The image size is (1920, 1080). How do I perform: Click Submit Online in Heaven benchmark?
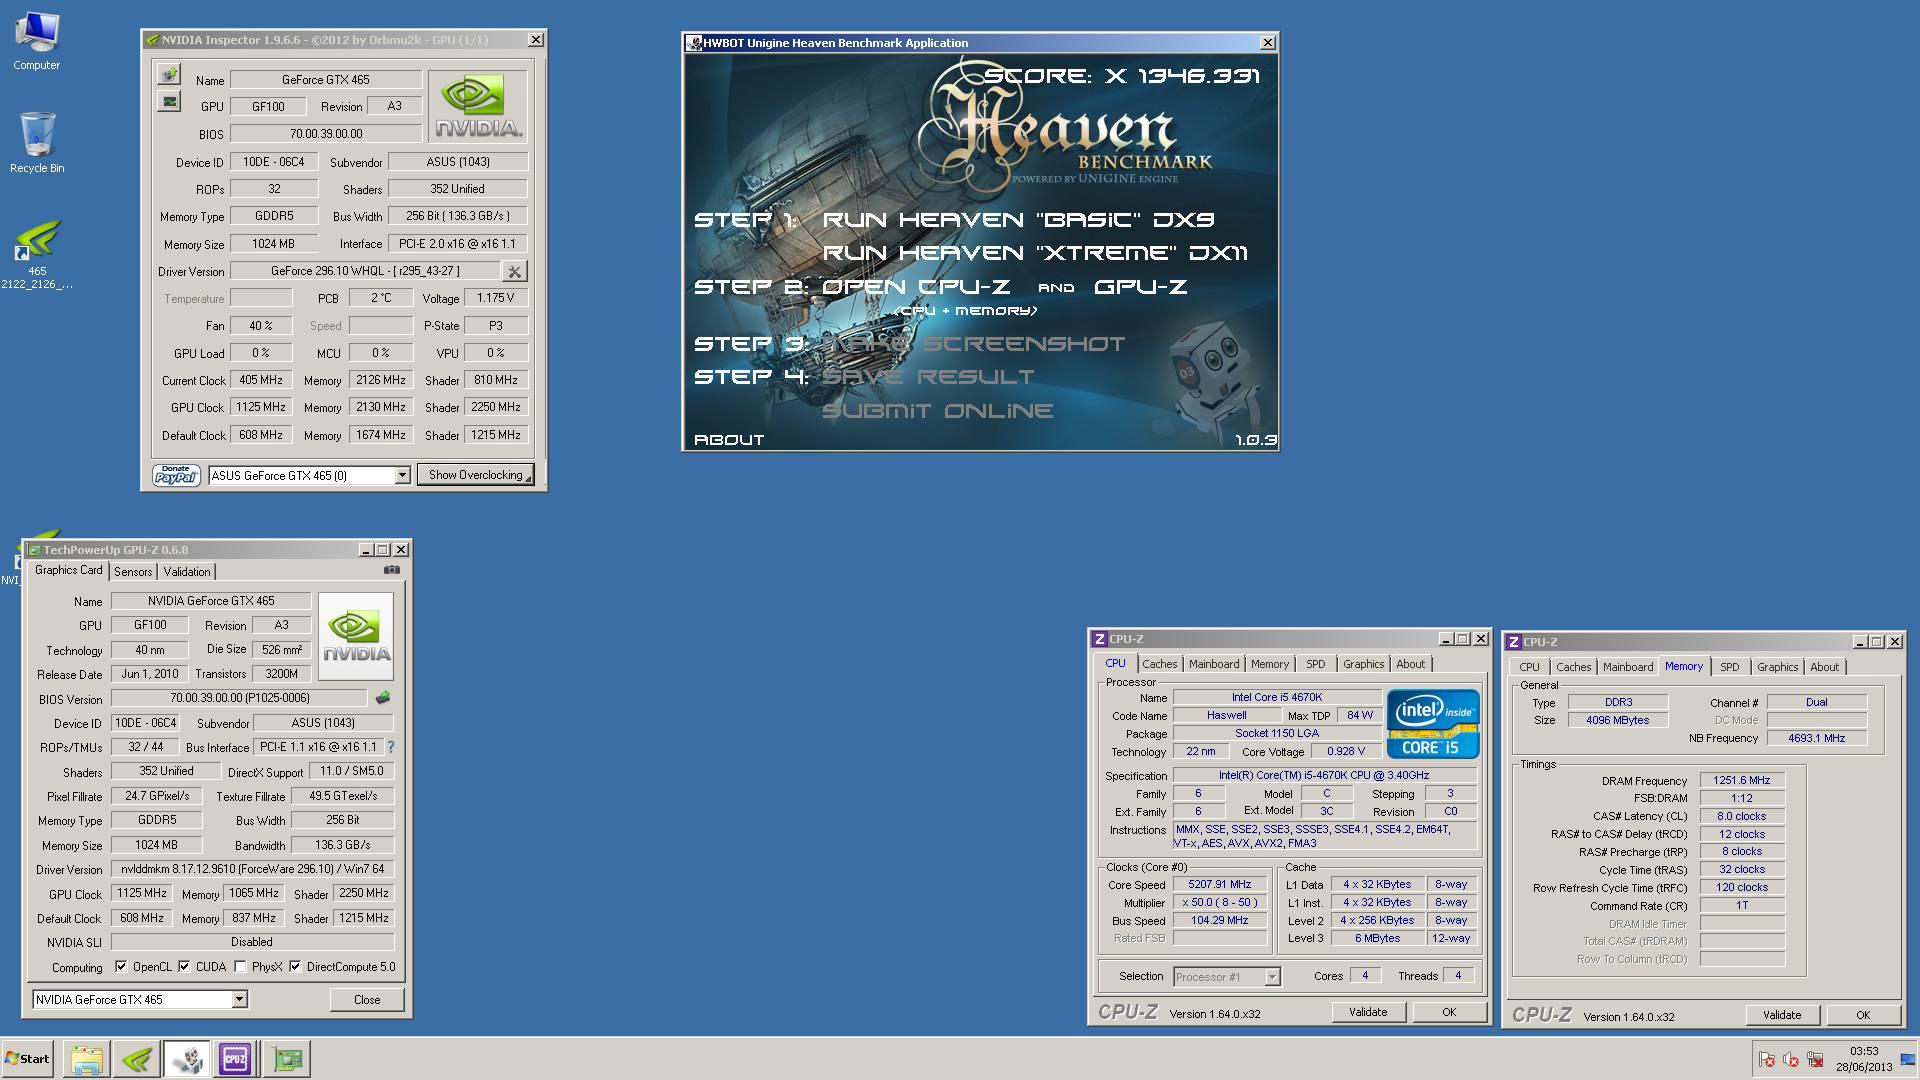pos(938,410)
